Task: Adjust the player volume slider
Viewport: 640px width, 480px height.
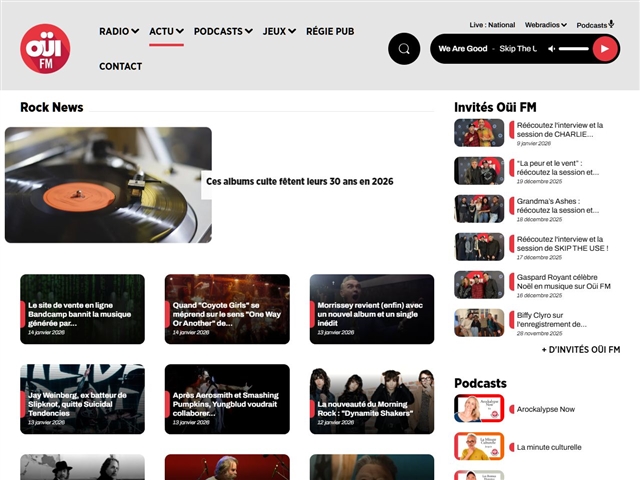Action: click(x=573, y=49)
